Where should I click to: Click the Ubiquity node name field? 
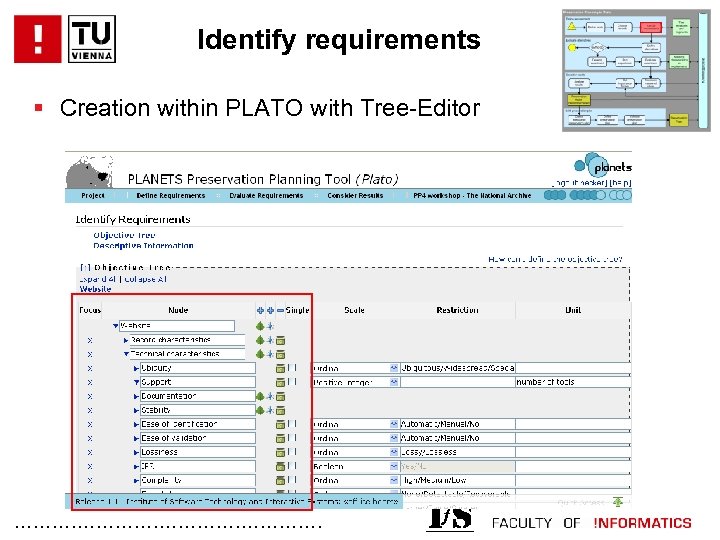[198, 368]
